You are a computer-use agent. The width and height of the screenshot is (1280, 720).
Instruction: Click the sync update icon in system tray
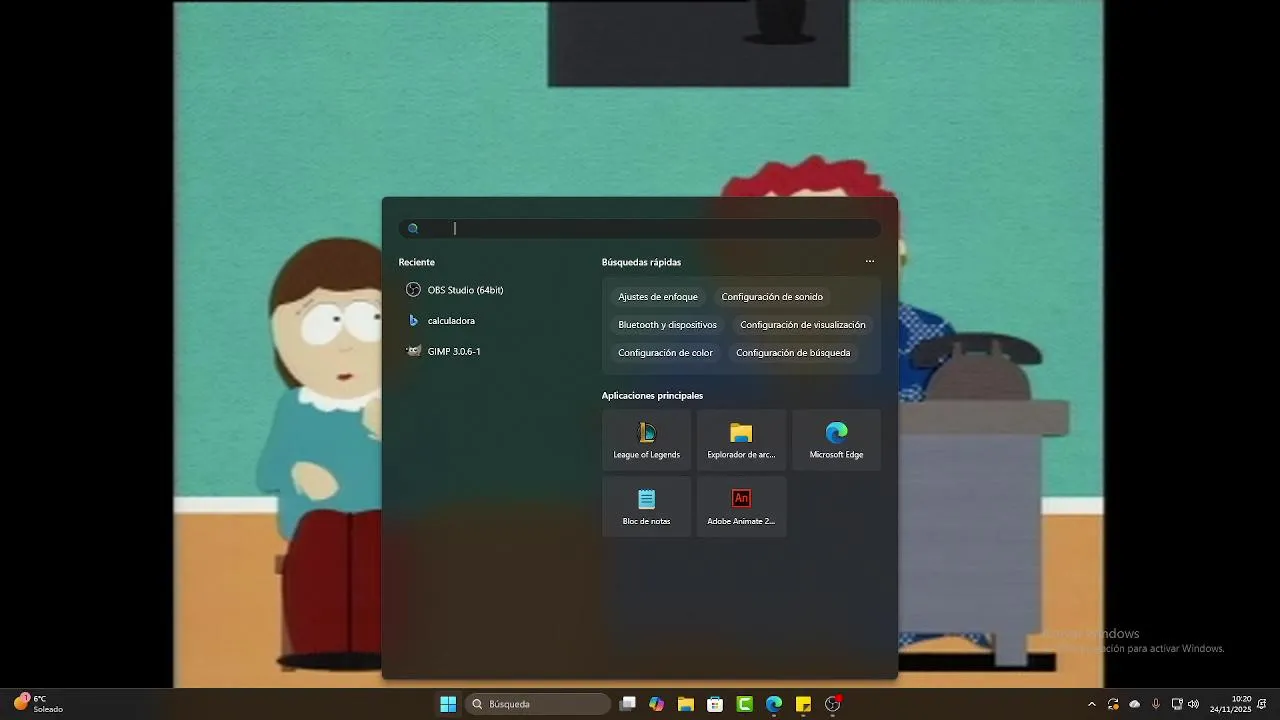pyautogui.click(x=1113, y=704)
